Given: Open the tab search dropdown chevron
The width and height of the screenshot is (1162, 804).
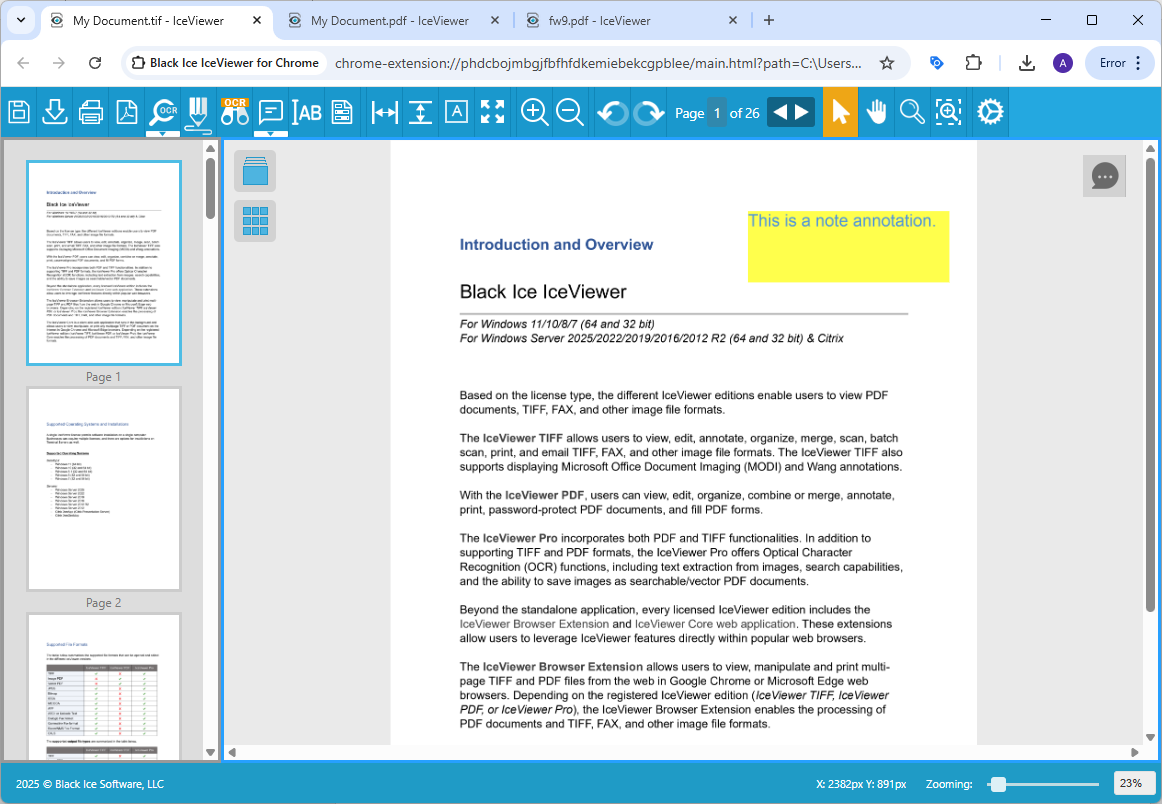Looking at the screenshot, I should [x=21, y=20].
